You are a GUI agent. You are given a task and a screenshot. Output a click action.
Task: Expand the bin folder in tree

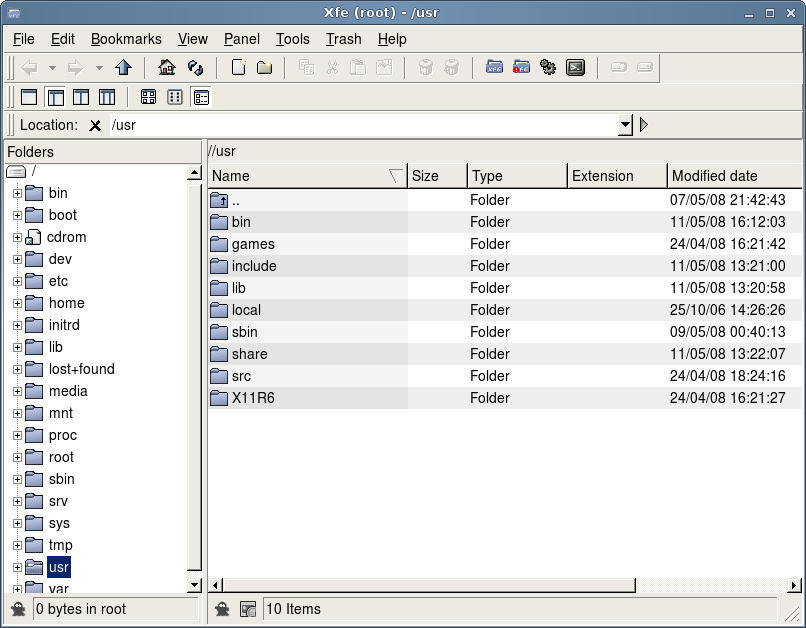pos(17,194)
